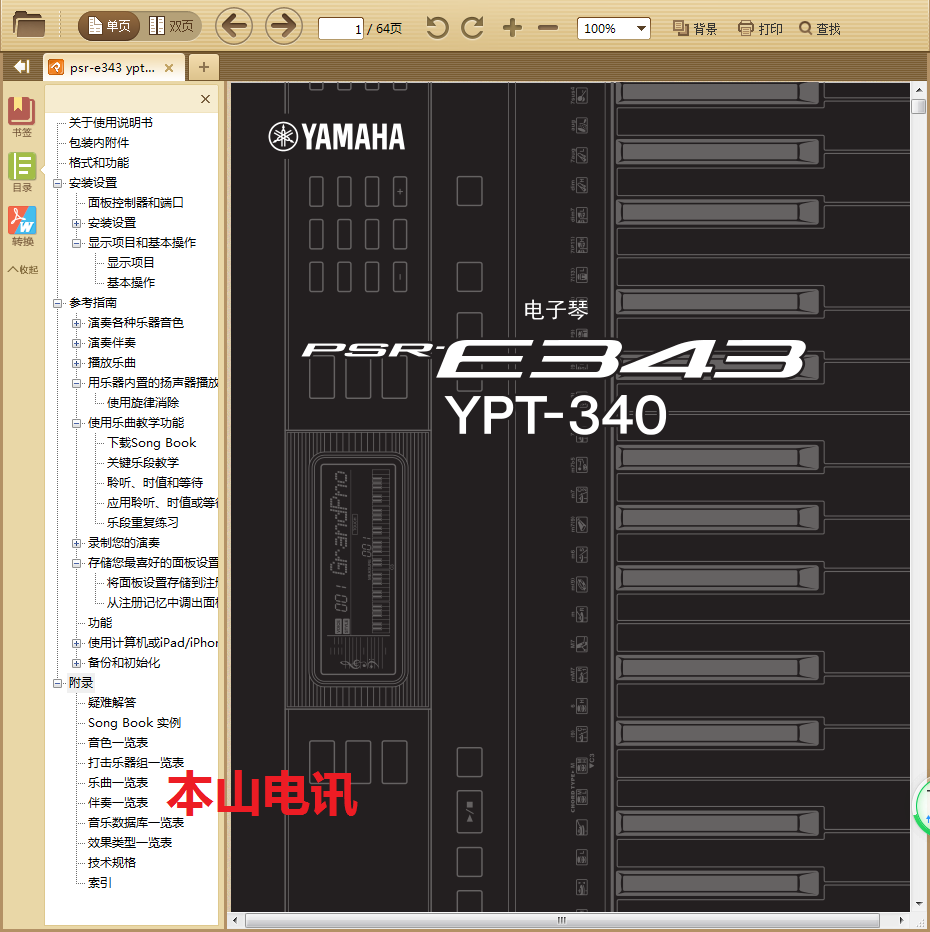This screenshot has height=932, width=930.
Task: Zoom out with the minus icon
Action: pos(548,28)
